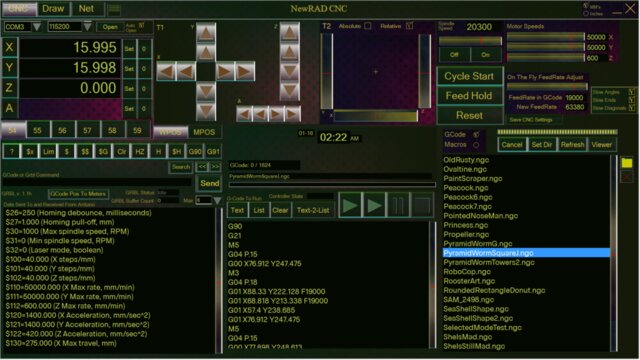Select RoosterArt.ngc in the file list
640x360 pixels.
coord(469,281)
